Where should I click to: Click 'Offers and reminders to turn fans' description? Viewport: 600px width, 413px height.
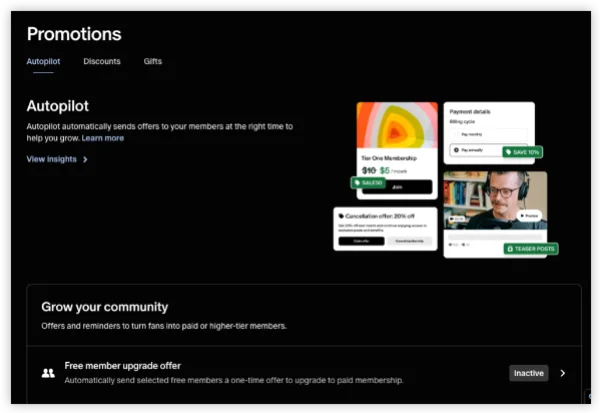pos(164,326)
